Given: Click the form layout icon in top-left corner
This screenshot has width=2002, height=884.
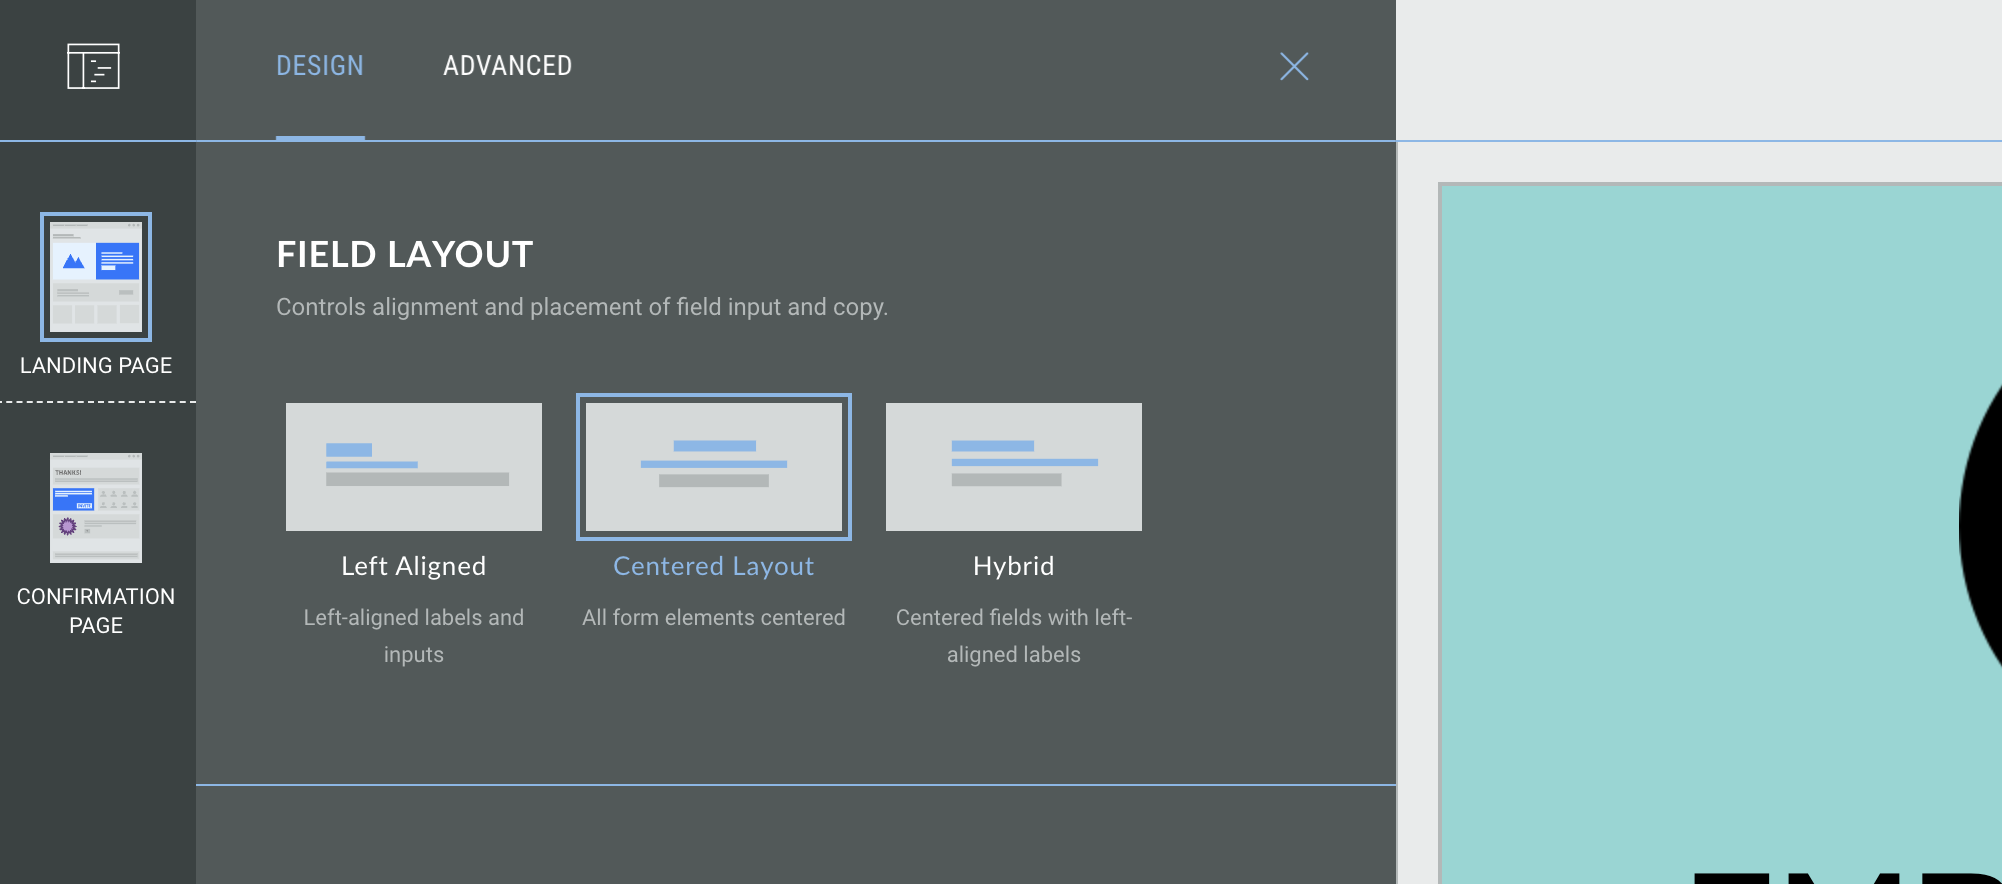Looking at the screenshot, I should pyautogui.click(x=93, y=66).
